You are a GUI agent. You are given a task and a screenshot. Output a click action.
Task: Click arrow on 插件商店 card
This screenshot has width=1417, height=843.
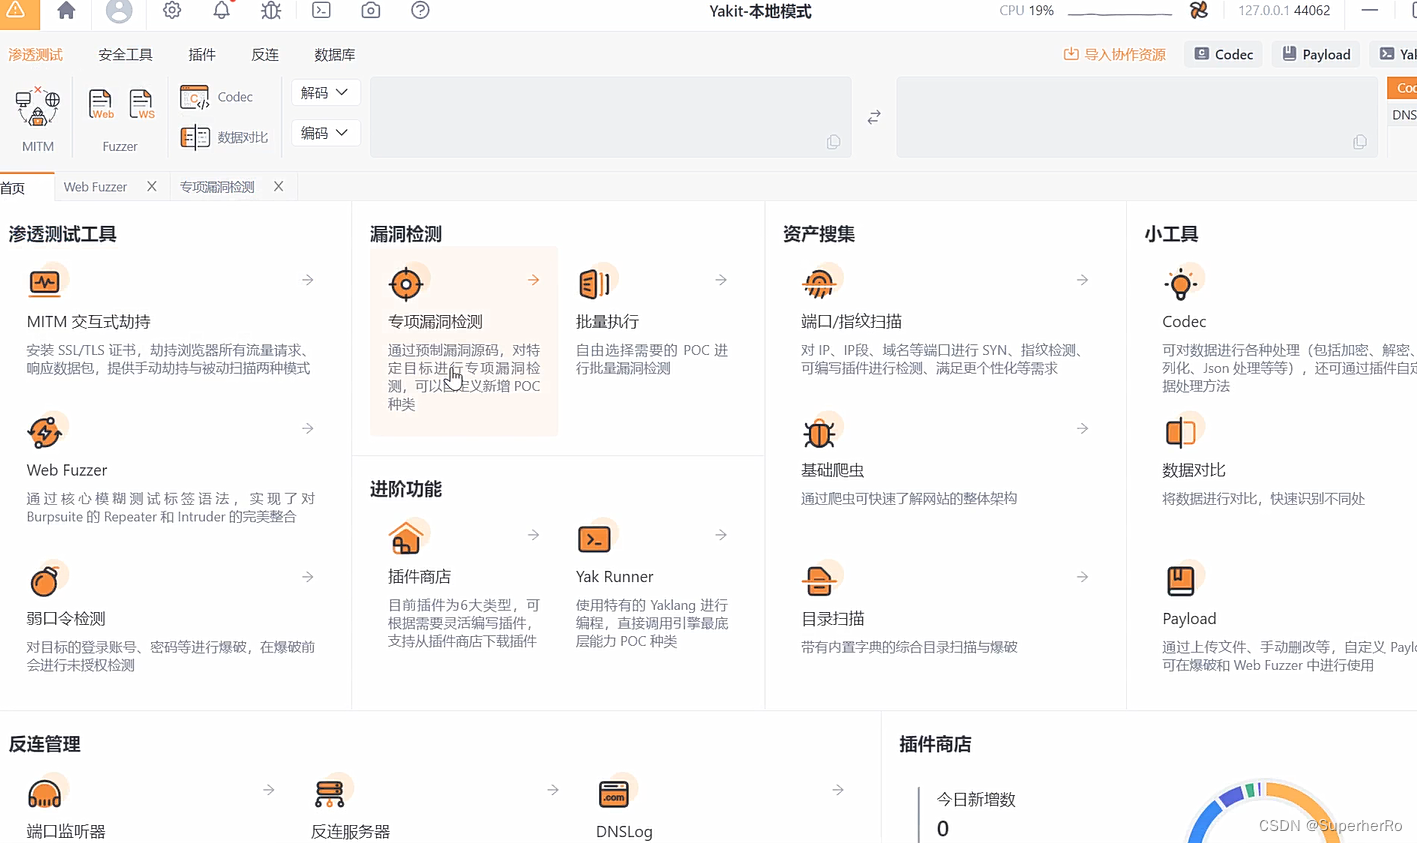coord(534,535)
